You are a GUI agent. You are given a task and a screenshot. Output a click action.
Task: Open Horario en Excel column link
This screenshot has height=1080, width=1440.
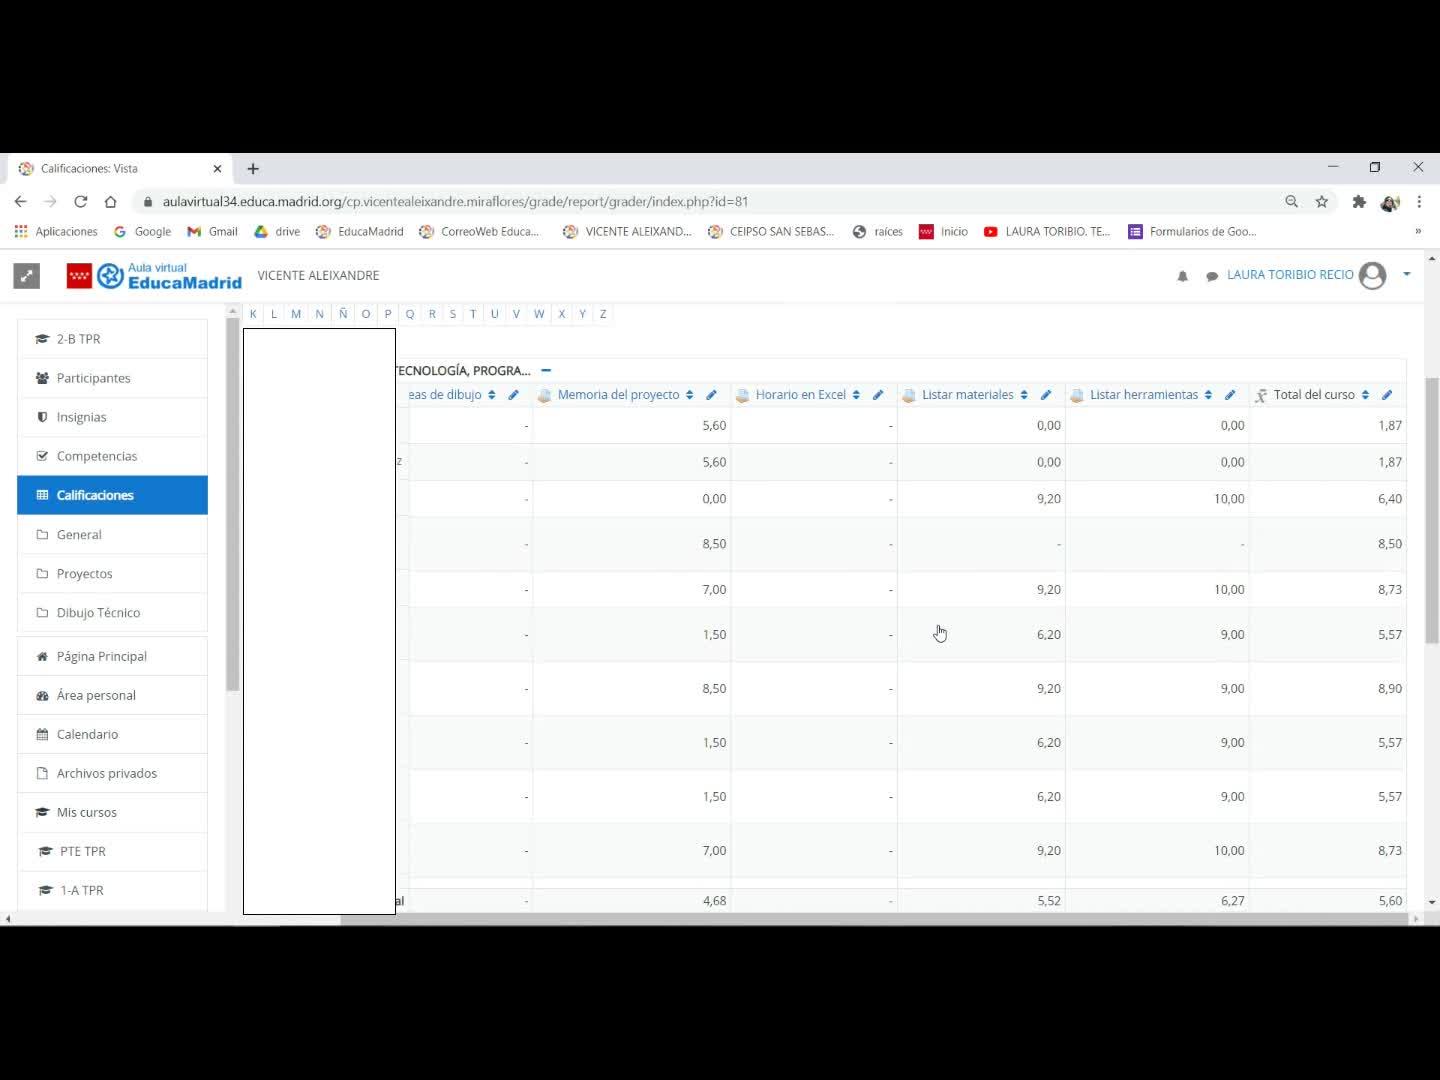[800, 395]
